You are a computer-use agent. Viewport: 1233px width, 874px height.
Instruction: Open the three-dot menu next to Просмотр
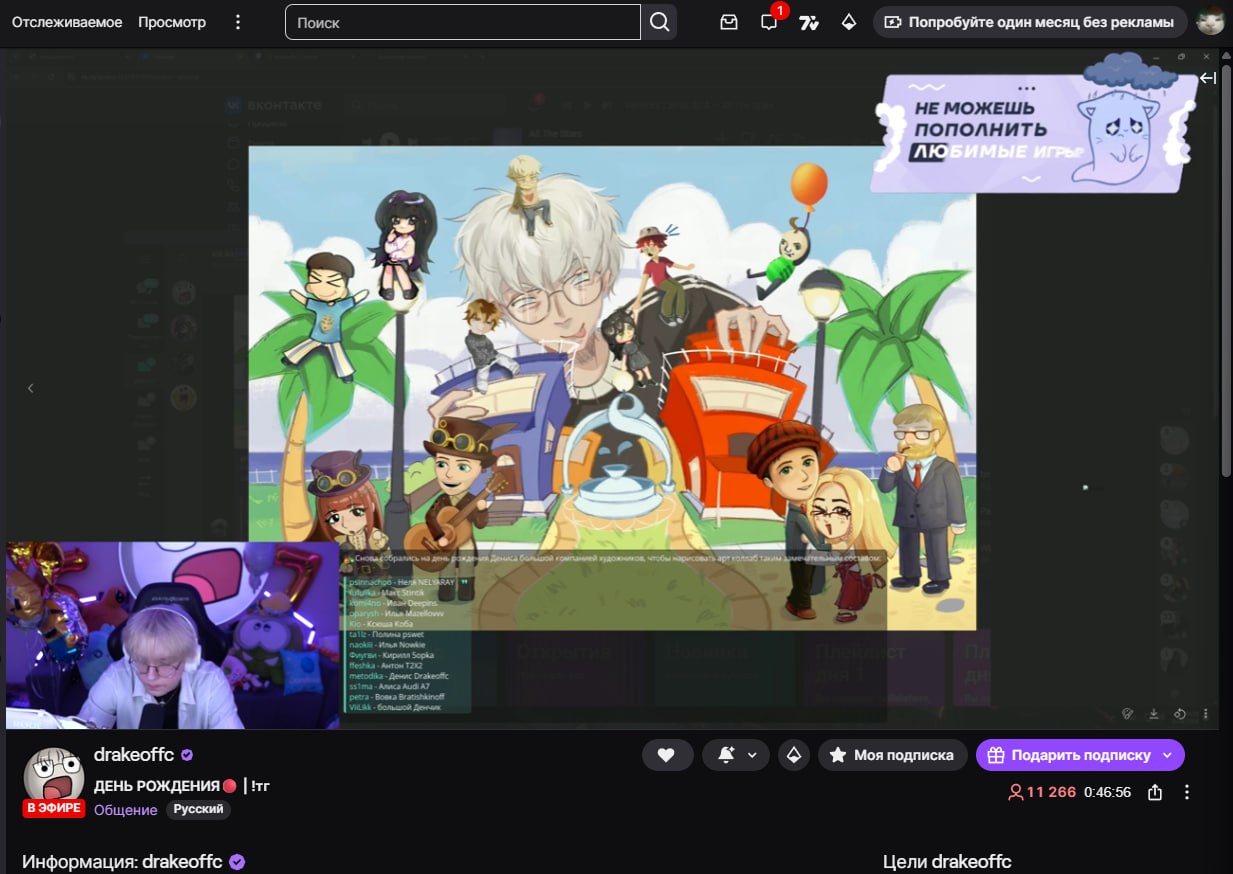(238, 22)
